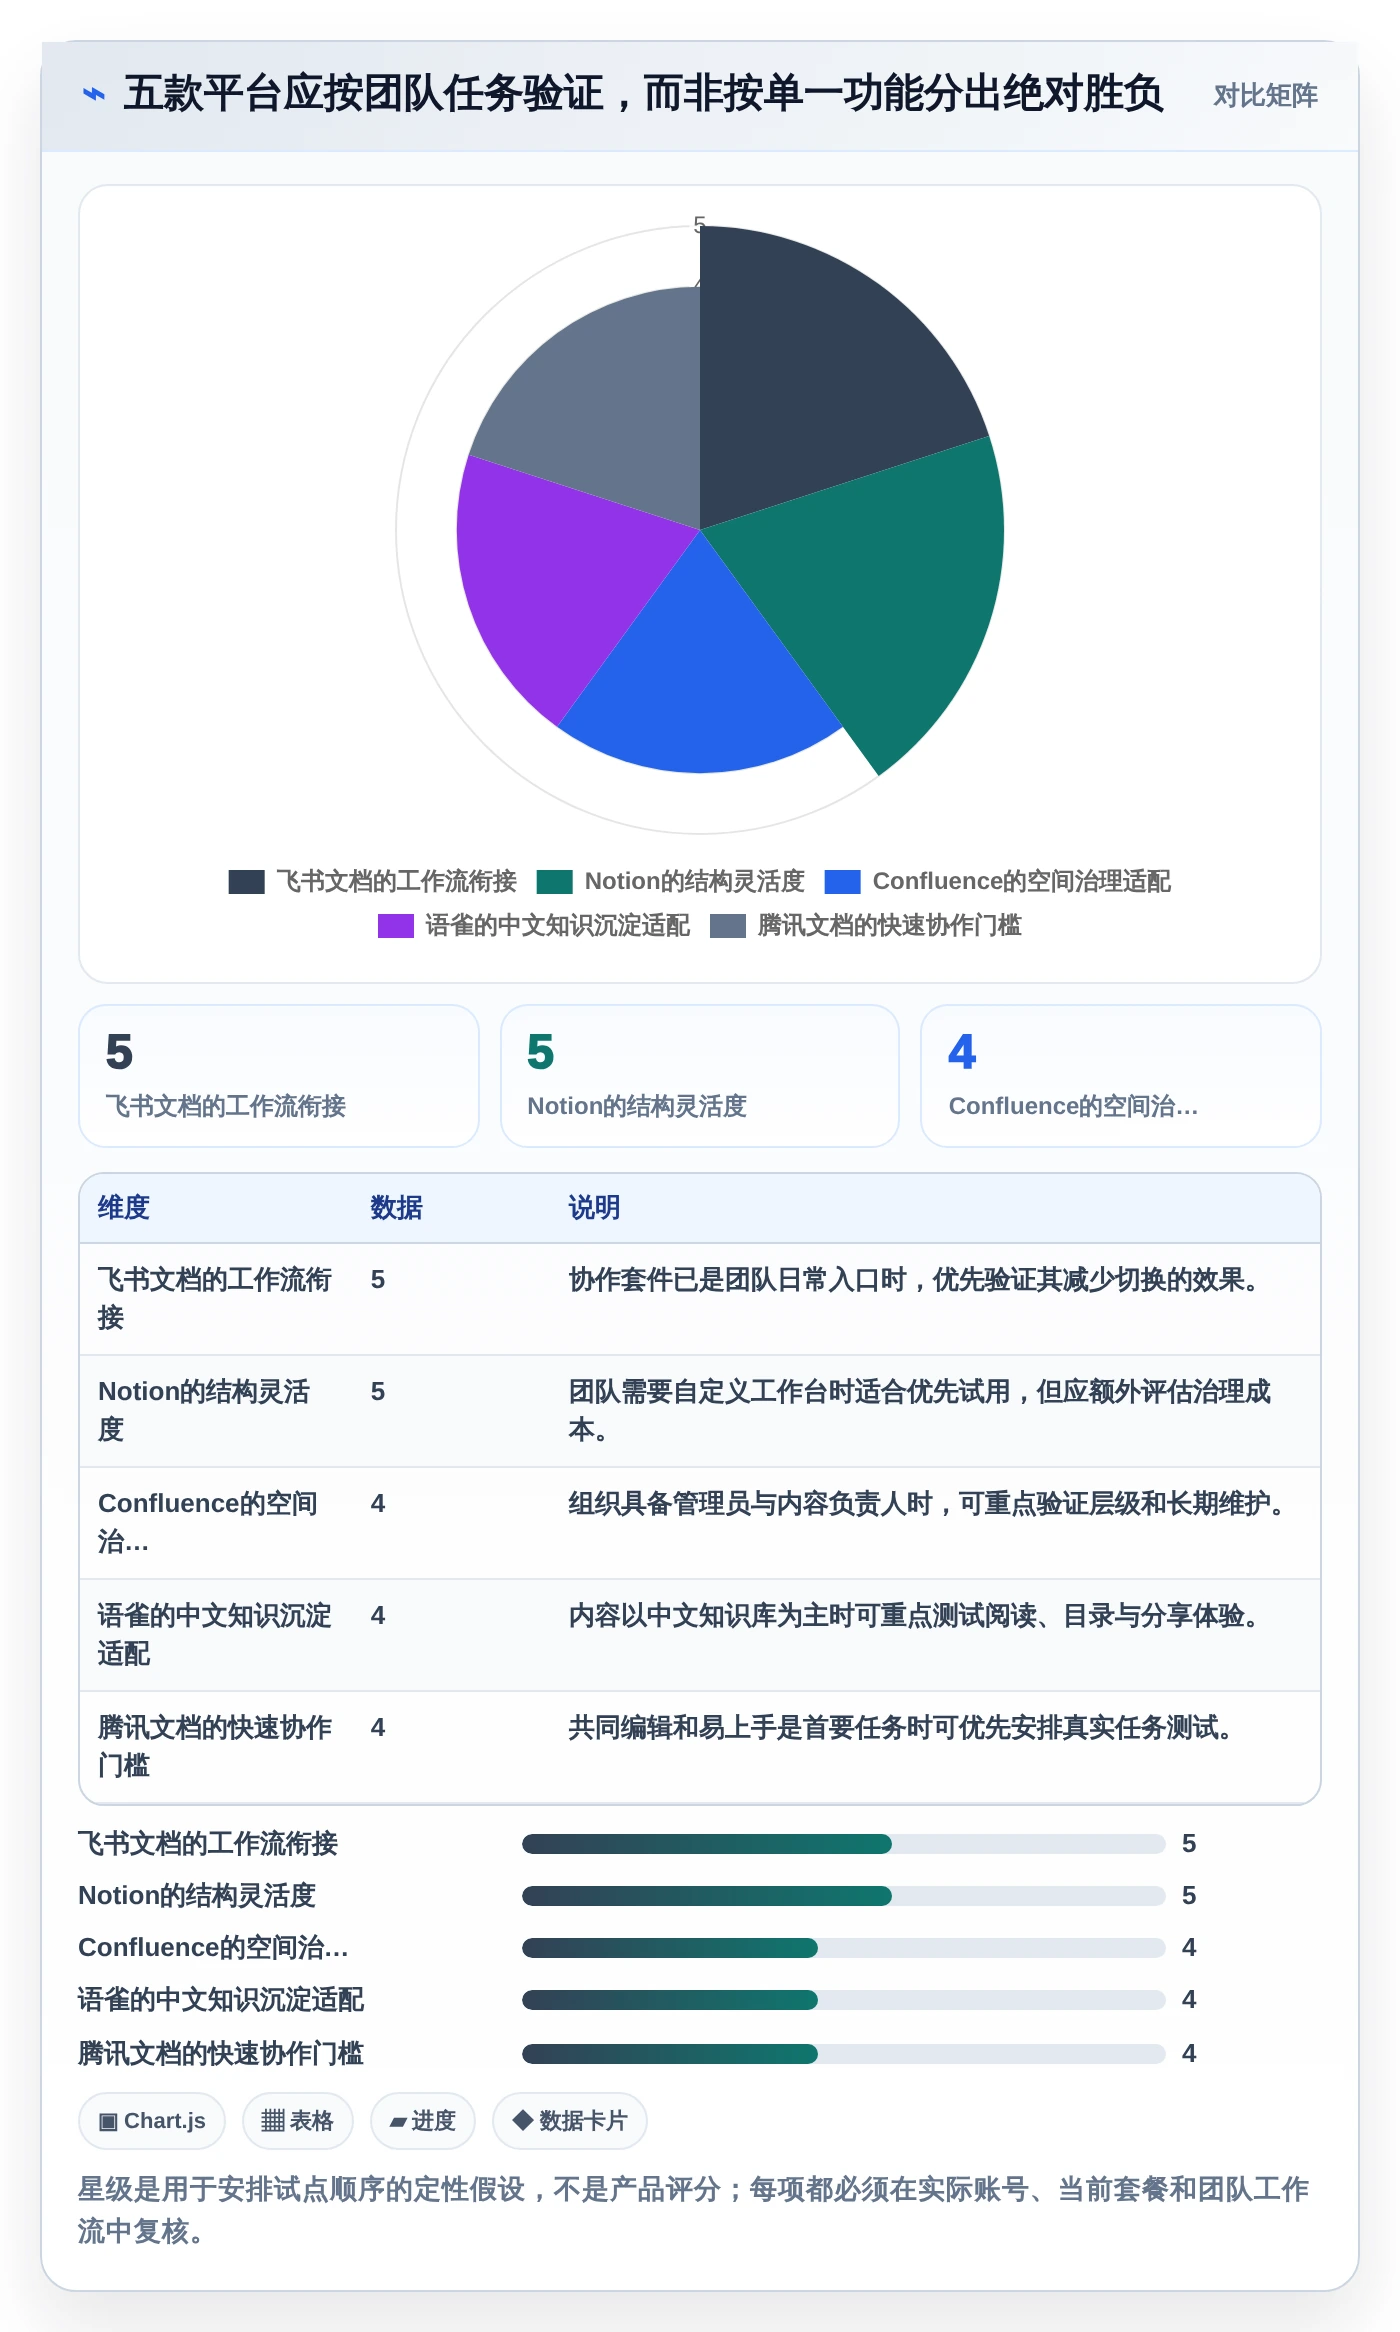Click the 表格 tag chip
Viewport: 1400px width, 2332px height.
coord(298,2121)
